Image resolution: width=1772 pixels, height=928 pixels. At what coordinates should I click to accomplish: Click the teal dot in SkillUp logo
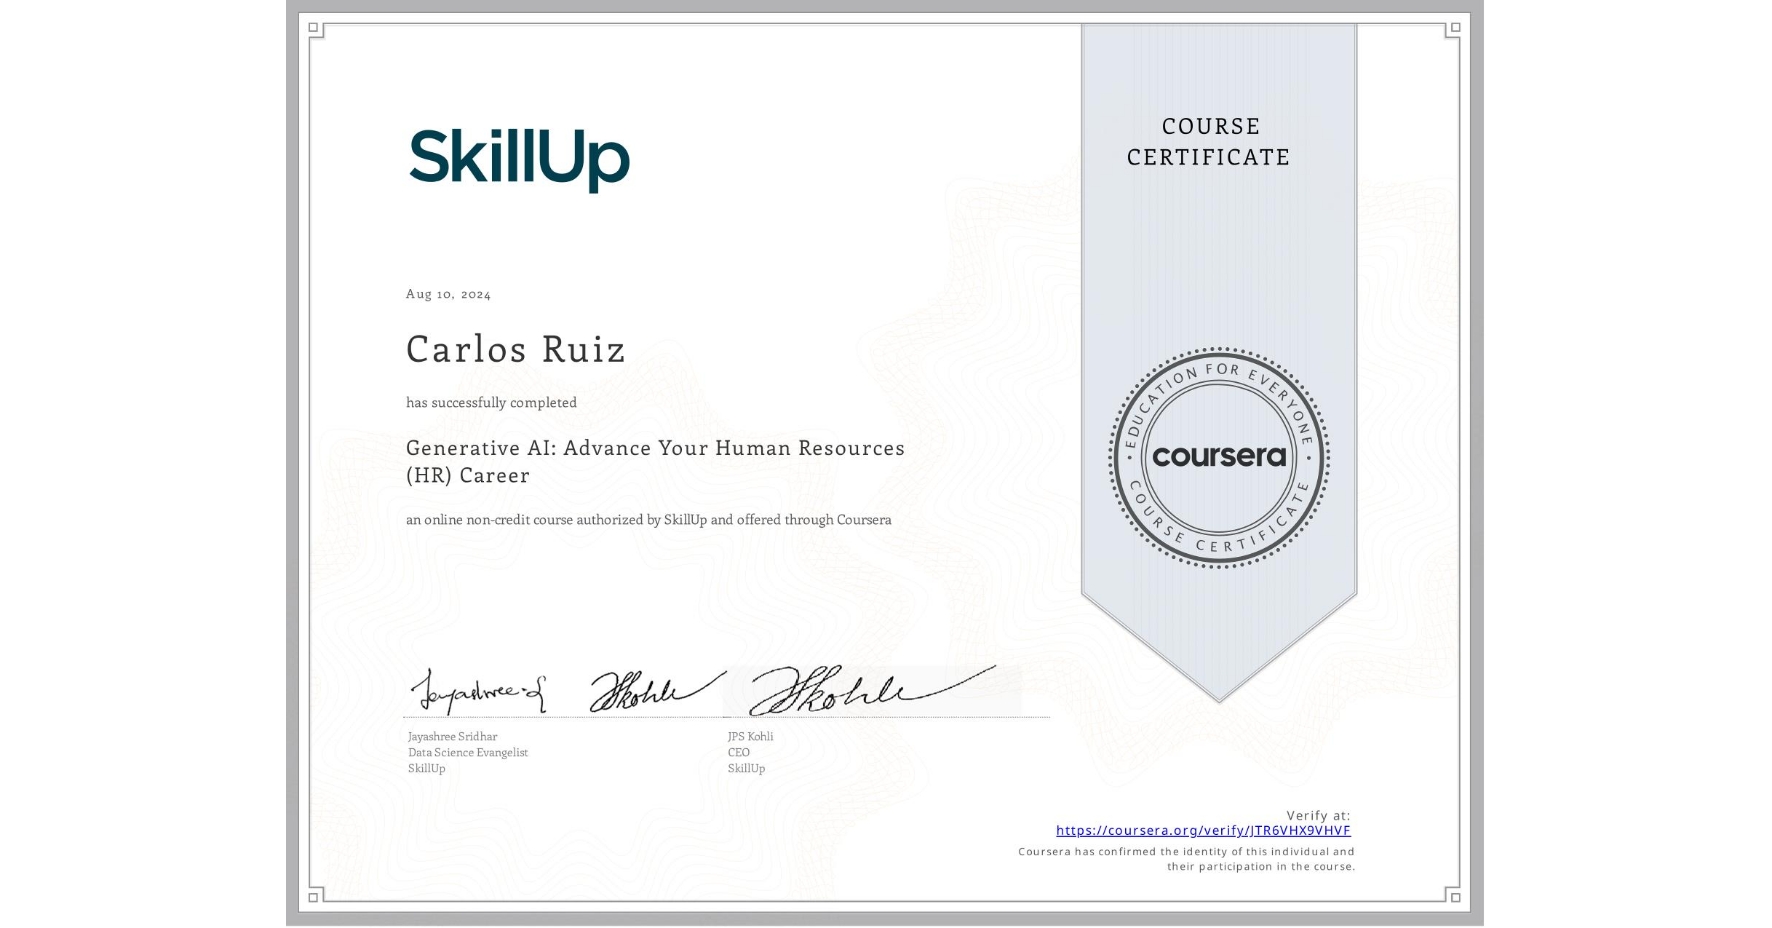click(499, 135)
